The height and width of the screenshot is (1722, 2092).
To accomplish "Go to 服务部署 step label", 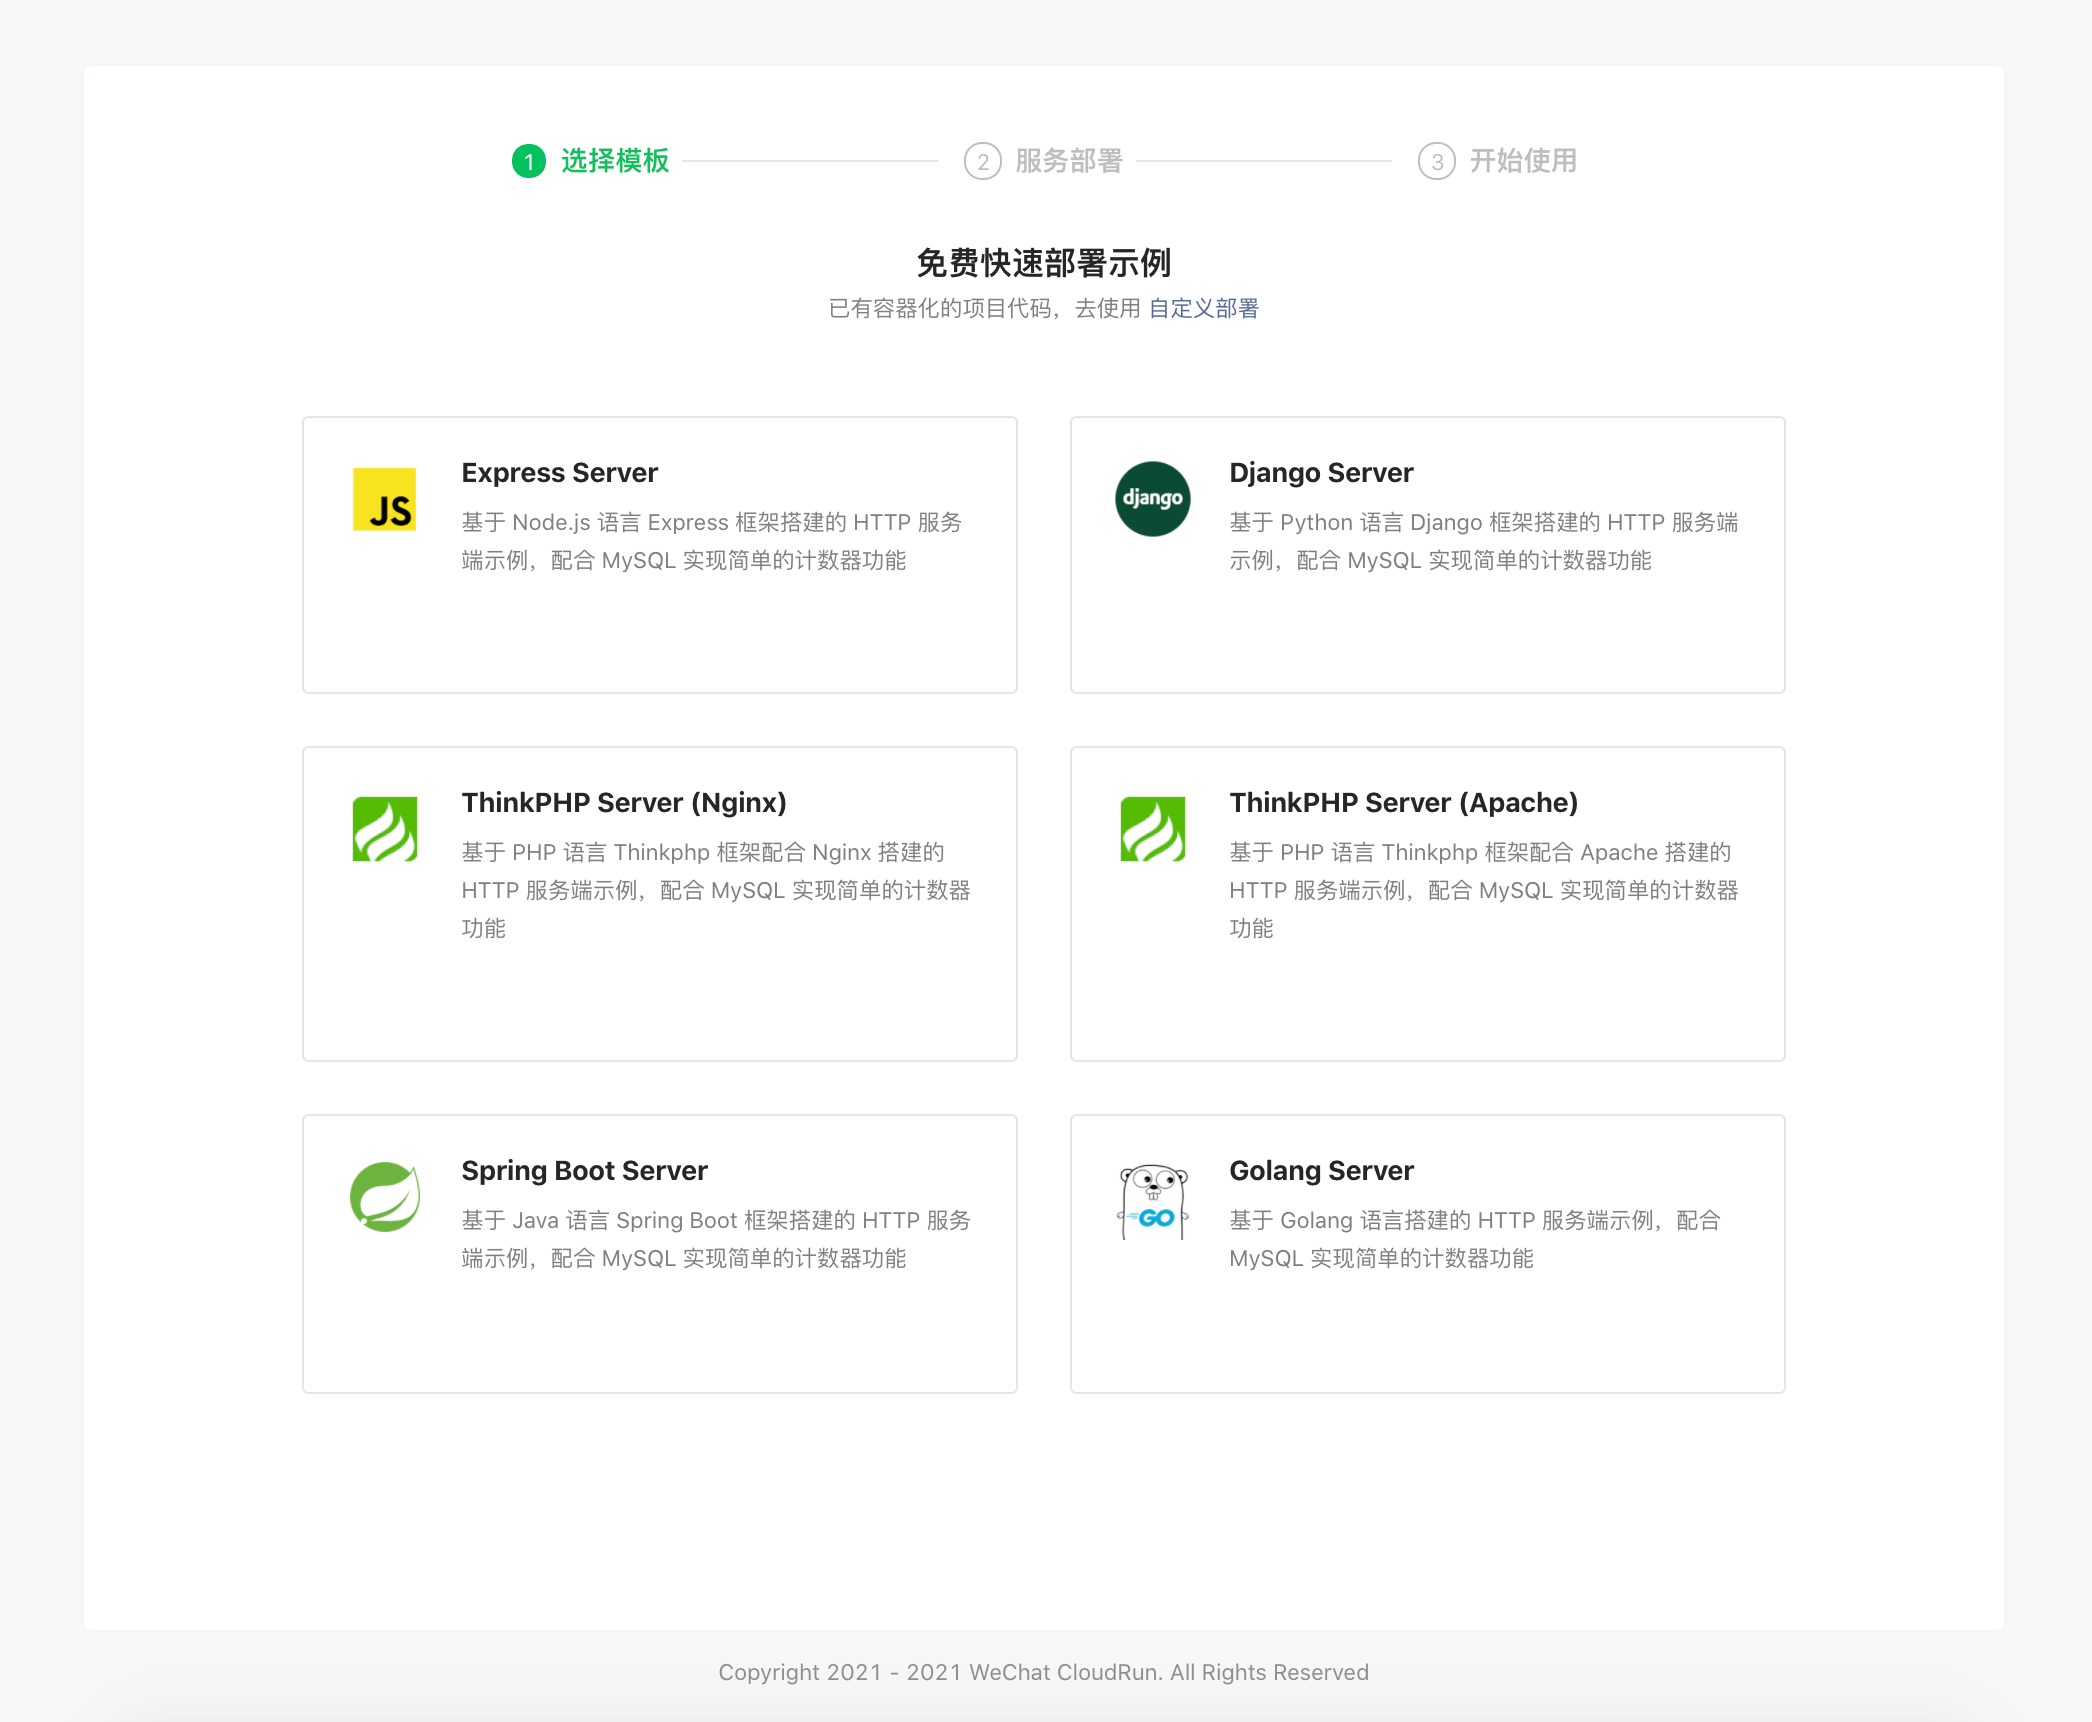I will tap(1068, 161).
